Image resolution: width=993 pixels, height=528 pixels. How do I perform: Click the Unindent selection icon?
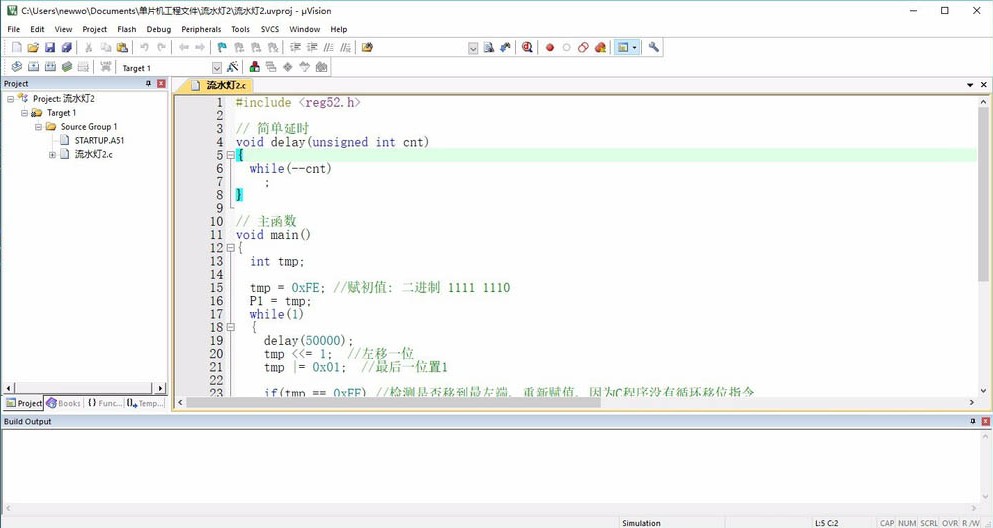click(312, 47)
